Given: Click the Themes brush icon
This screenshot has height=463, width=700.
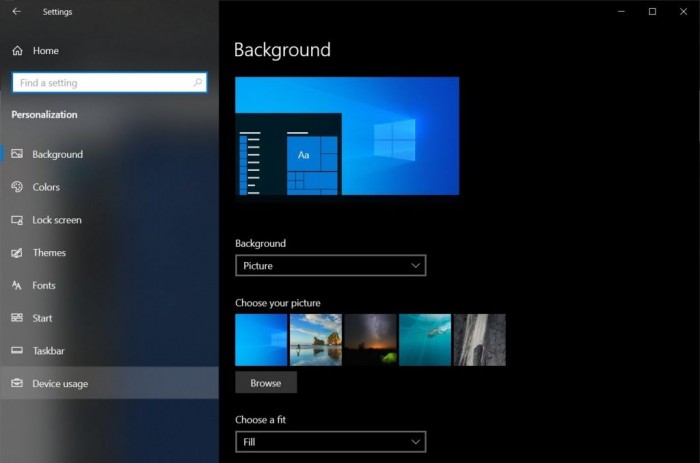Looking at the screenshot, I should tap(17, 253).
